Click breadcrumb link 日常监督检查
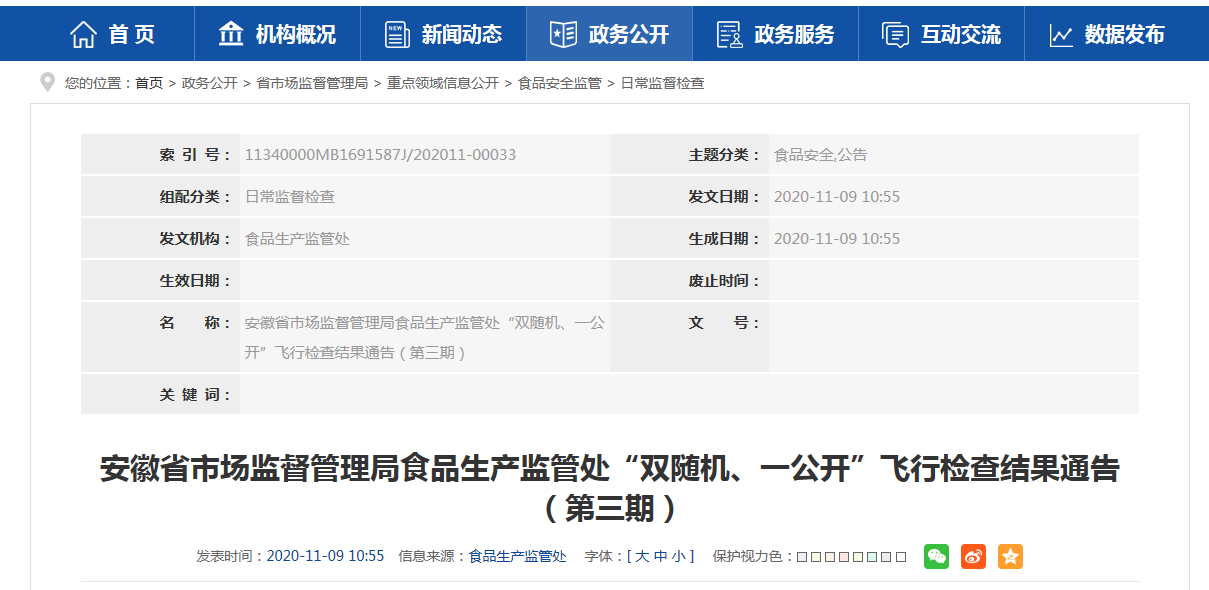This screenshot has width=1209, height=590. [662, 83]
